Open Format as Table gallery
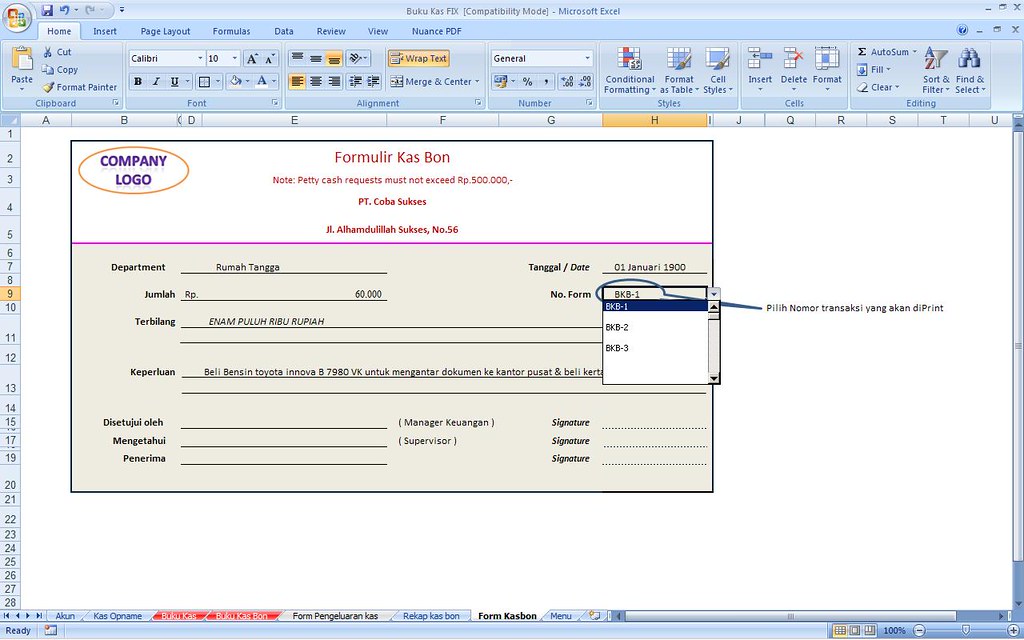Screen dimensions: 1024x640 pos(679,71)
